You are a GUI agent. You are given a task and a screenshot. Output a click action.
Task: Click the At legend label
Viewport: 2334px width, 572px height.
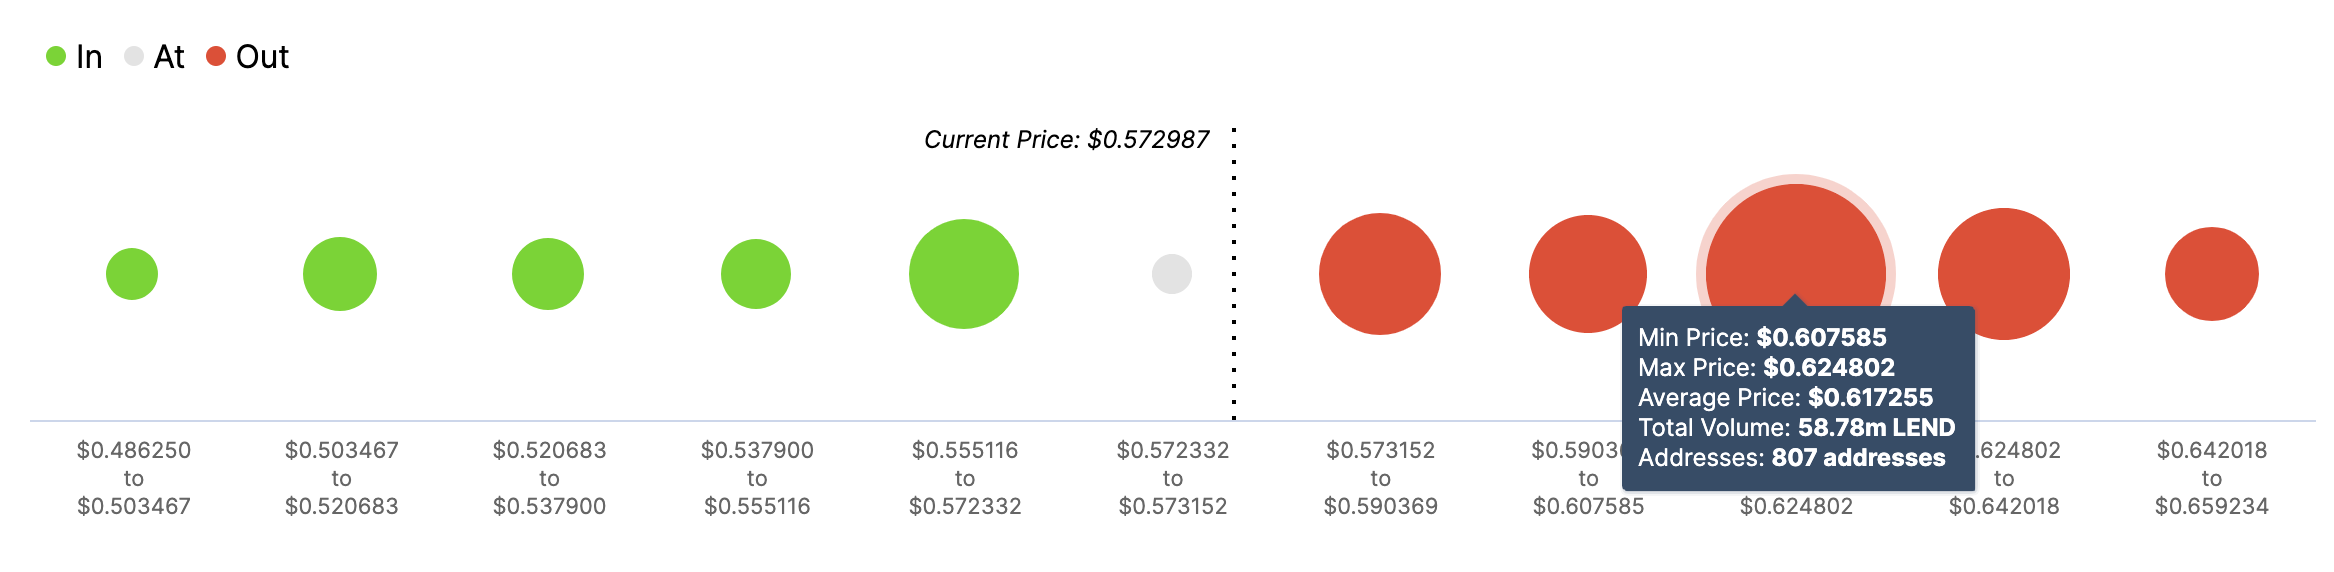[169, 57]
